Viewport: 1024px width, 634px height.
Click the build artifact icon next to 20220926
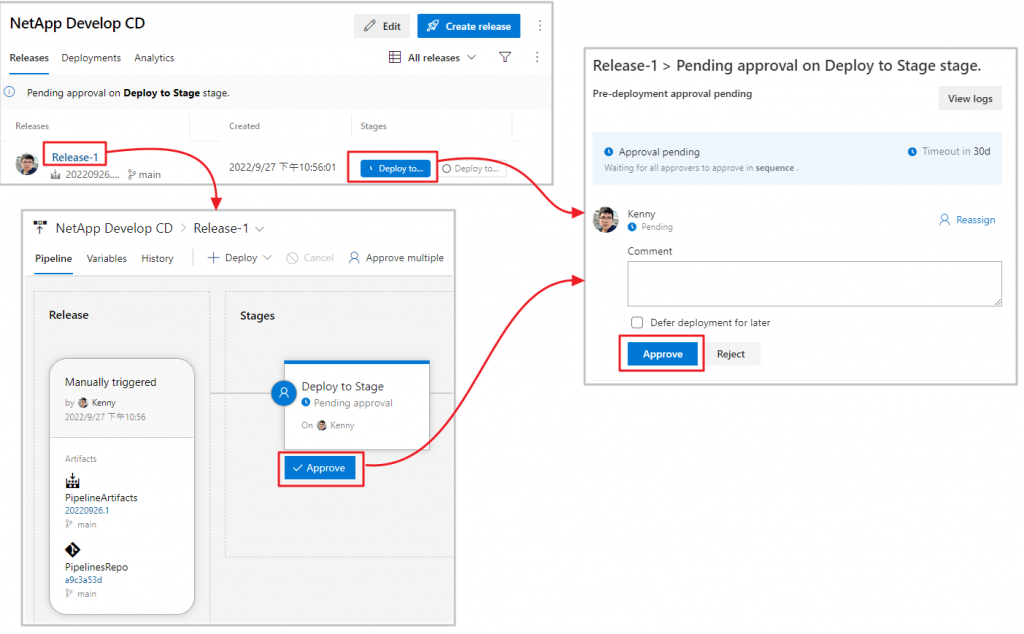click(x=56, y=174)
